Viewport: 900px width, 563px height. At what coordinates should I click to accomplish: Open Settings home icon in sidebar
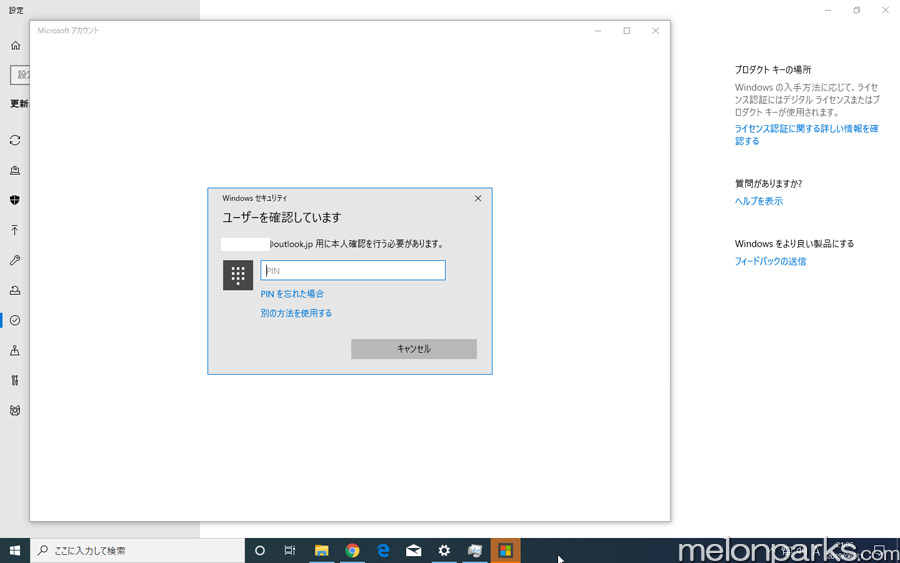click(15, 45)
